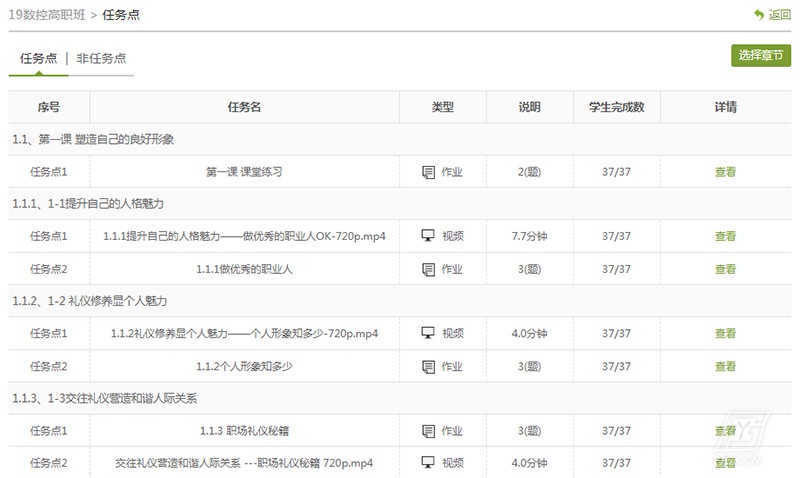Click 查看 for the 7.7分钟 video task
The height and width of the screenshot is (478, 800).
(x=725, y=236)
